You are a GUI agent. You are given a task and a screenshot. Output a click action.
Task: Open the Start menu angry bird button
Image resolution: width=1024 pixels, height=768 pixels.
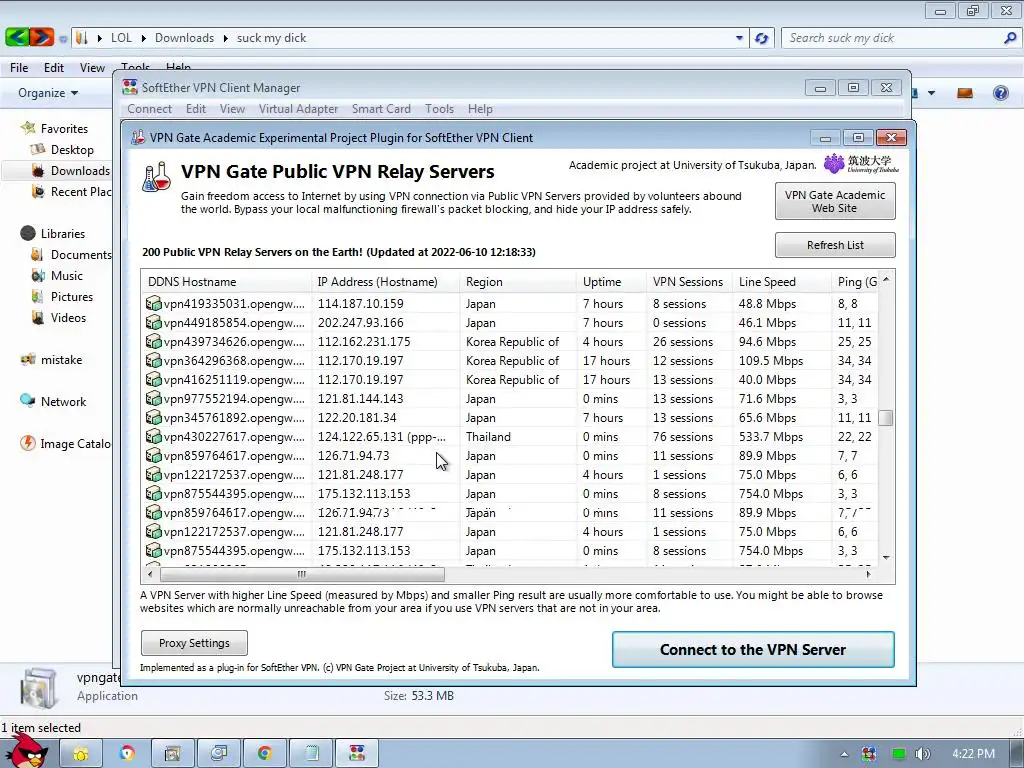click(x=26, y=751)
